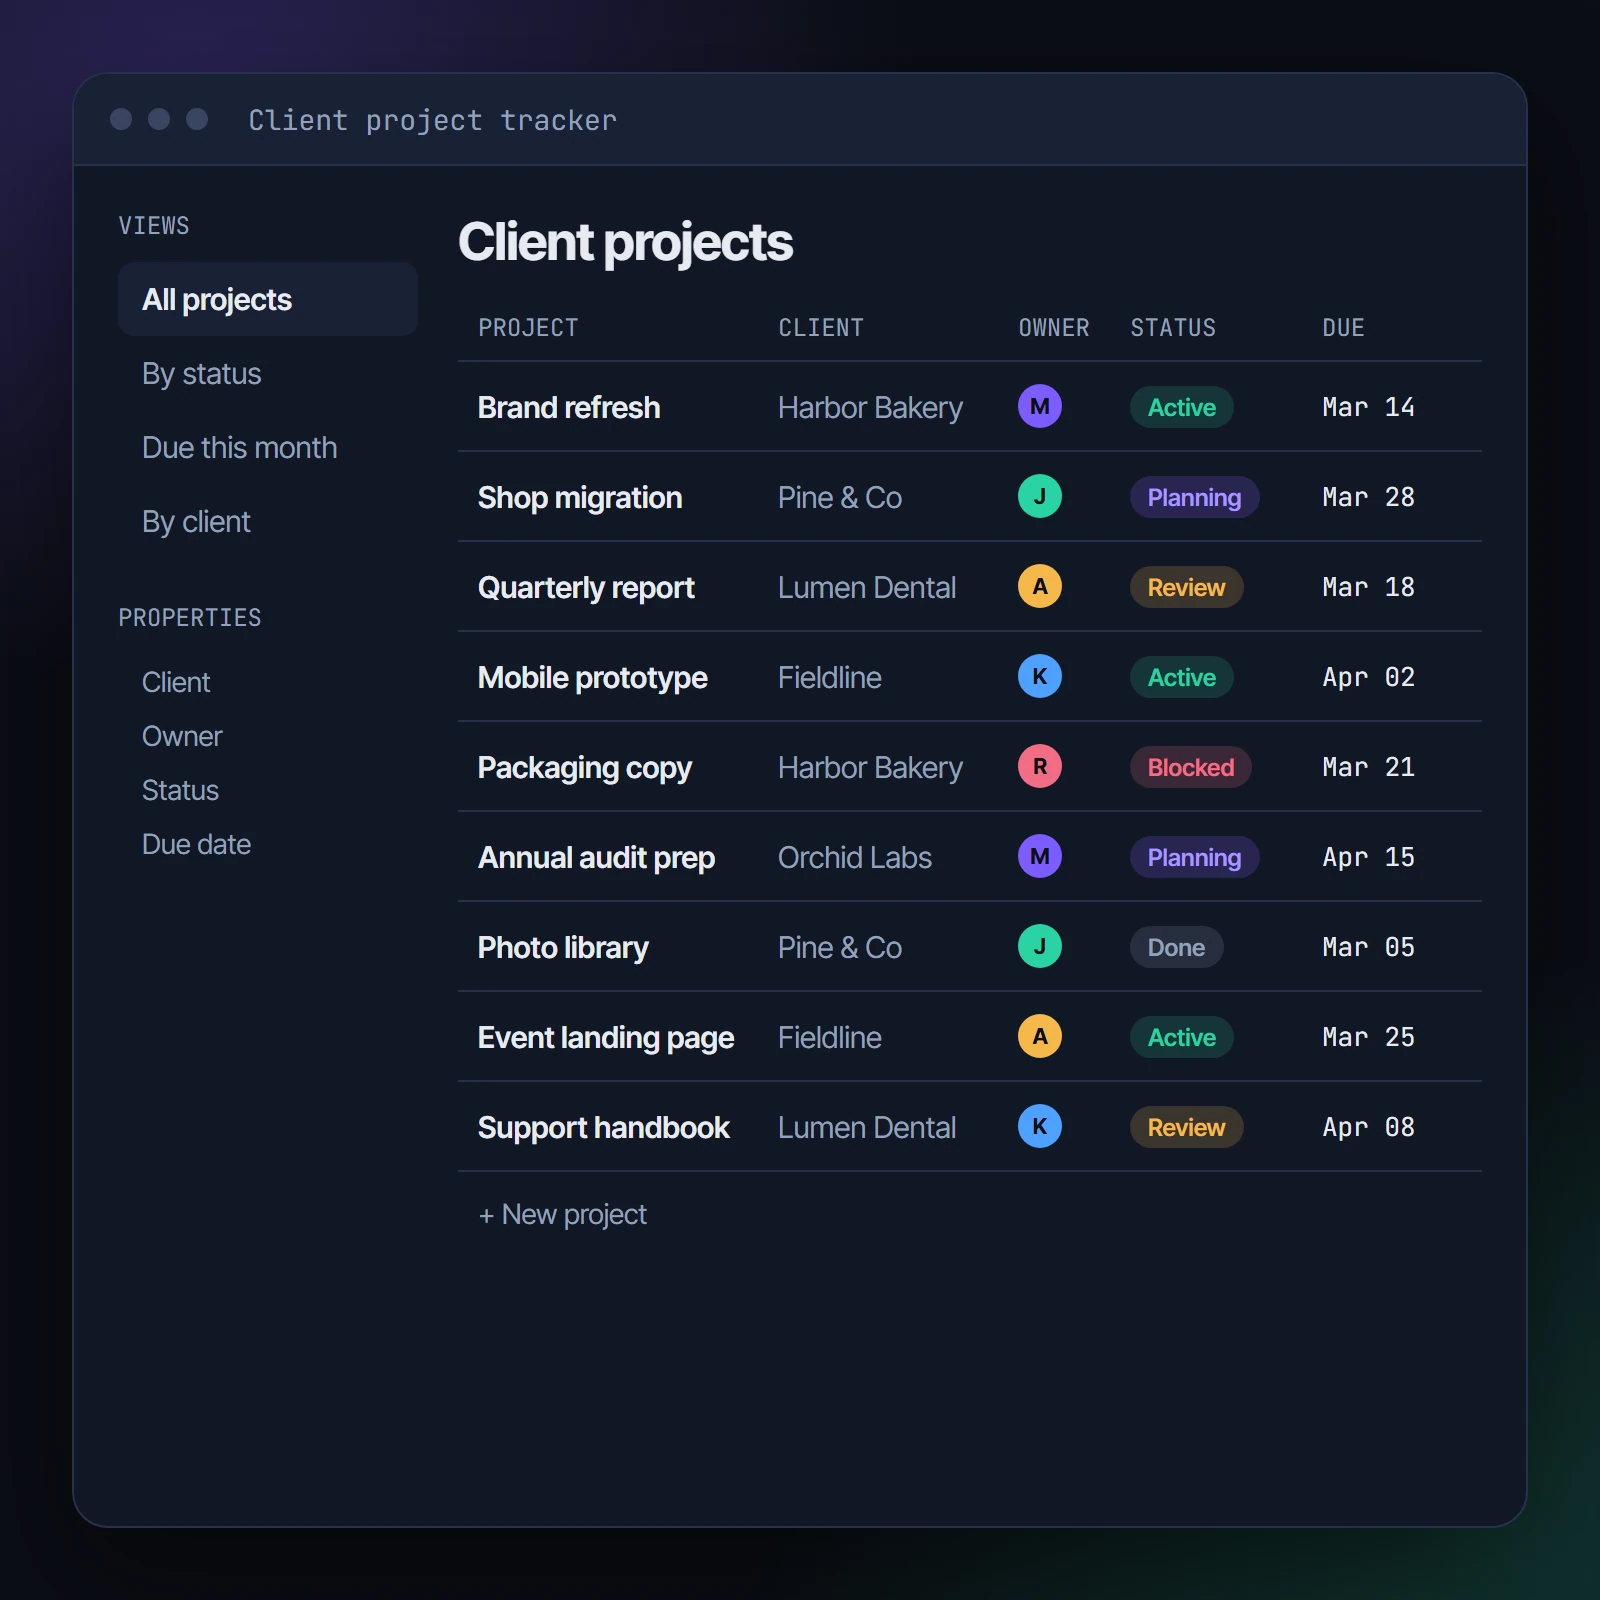Open the Quarterly report project
The width and height of the screenshot is (1600, 1600).
586,587
